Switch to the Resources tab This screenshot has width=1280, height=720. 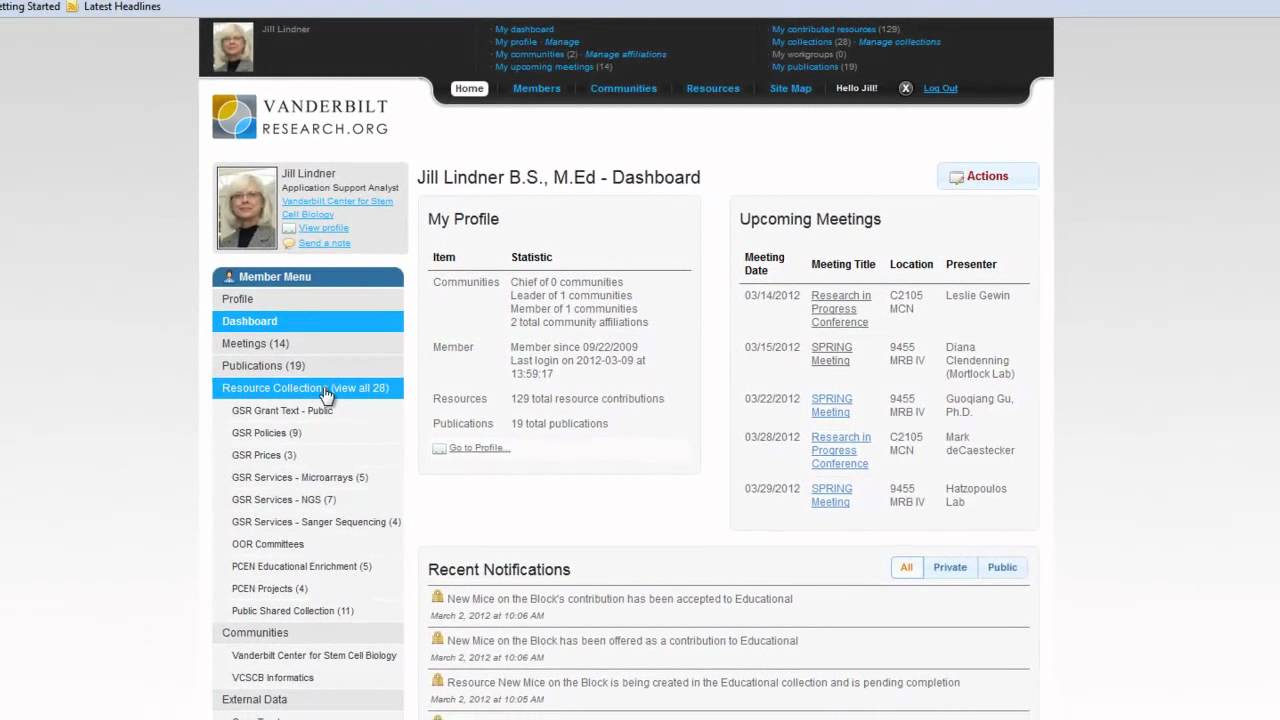point(713,88)
